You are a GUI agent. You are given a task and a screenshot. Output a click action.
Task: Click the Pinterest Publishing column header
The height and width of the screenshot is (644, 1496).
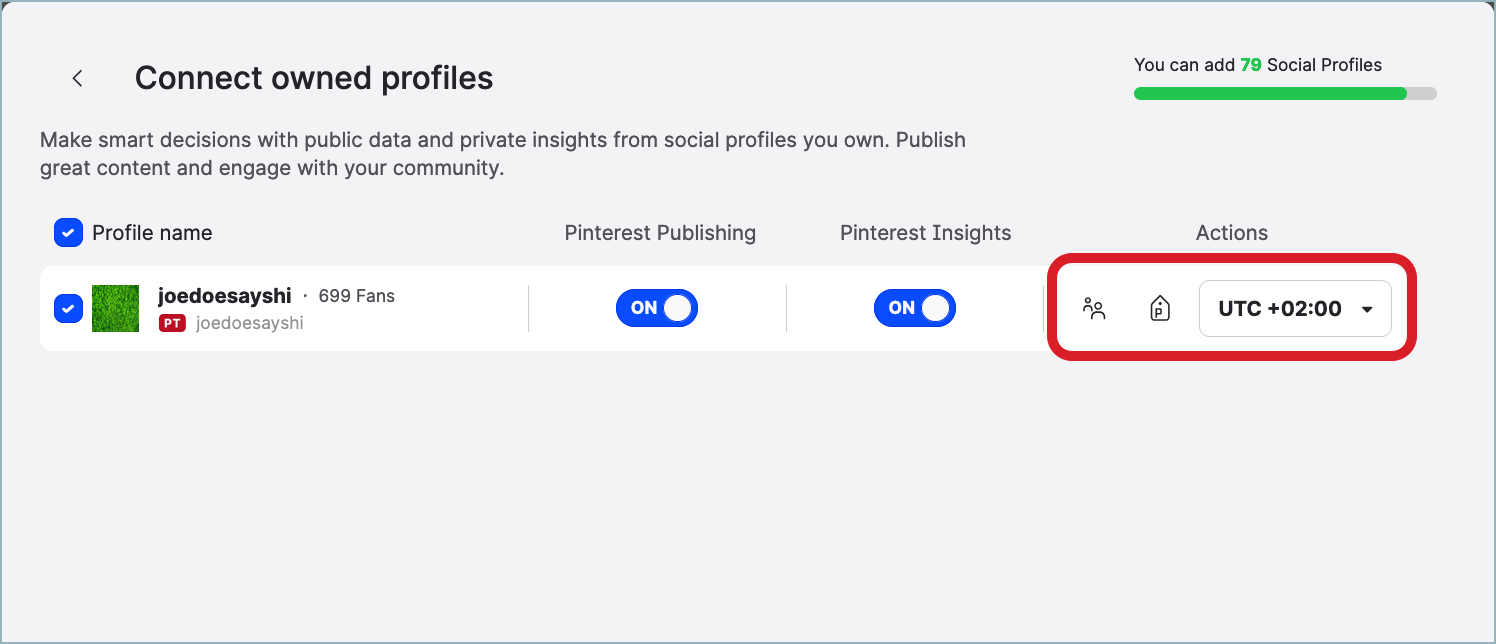(x=660, y=233)
